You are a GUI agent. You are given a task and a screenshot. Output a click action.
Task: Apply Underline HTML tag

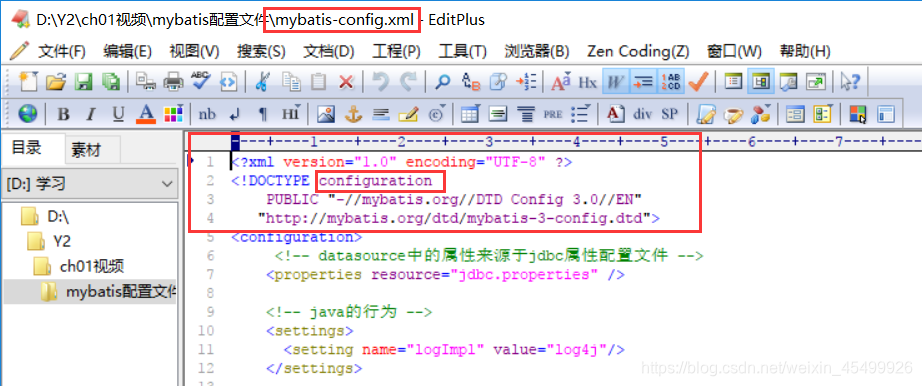[x=118, y=114]
